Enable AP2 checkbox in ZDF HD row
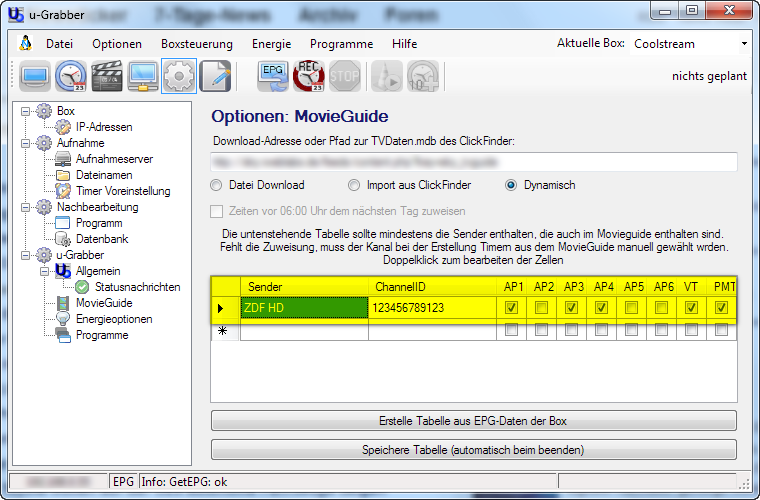Screen dimensions: 760x500 [542, 308]
